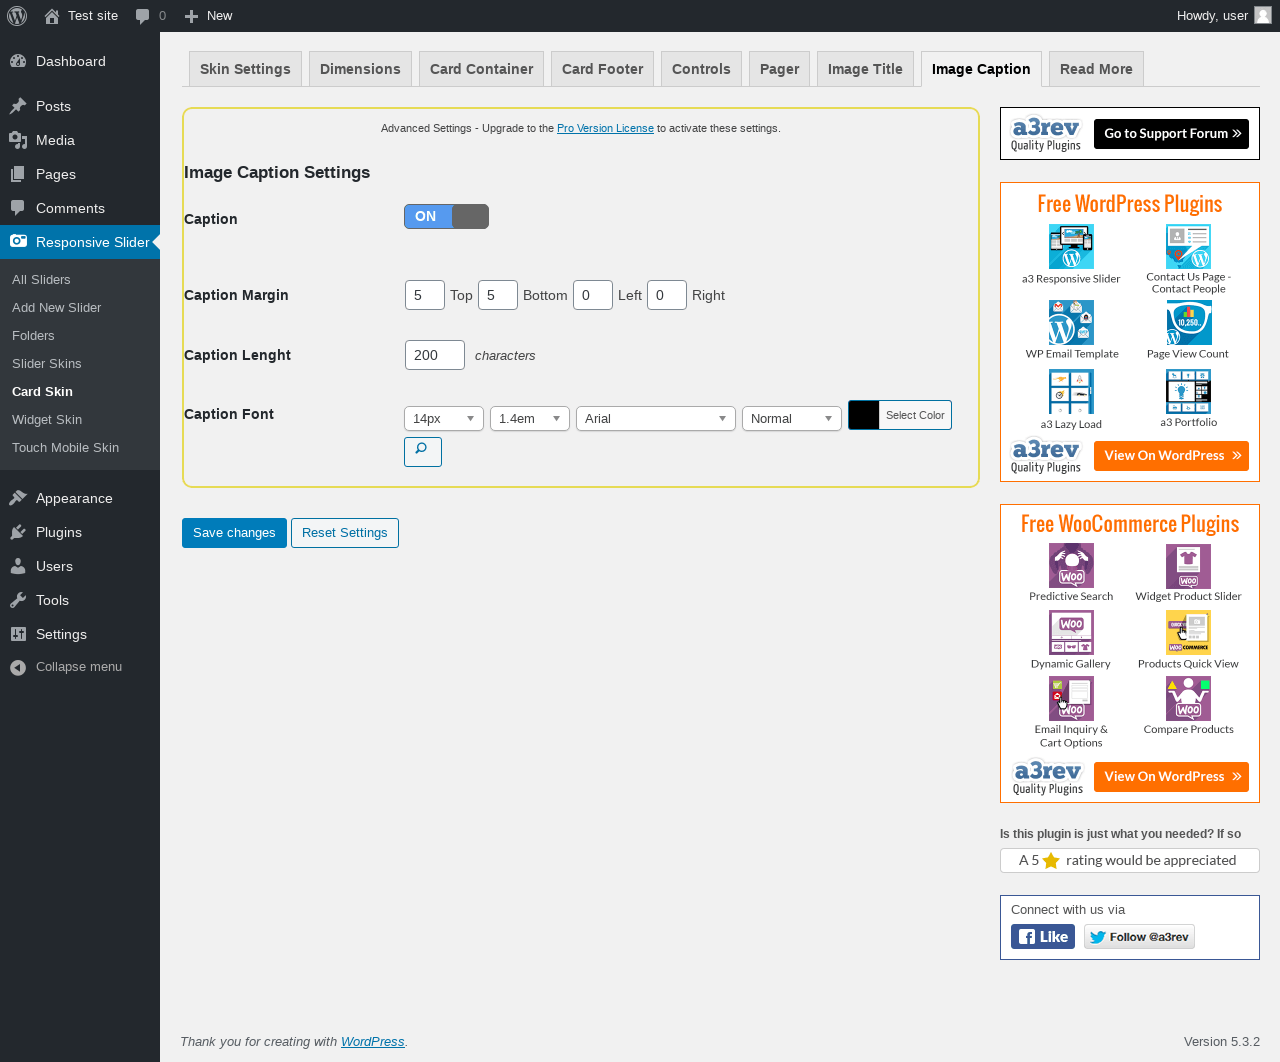This screenshot has height=1062, width=1280.
Task: Switch to the Card Footer tab
Action: click(603, 69)
